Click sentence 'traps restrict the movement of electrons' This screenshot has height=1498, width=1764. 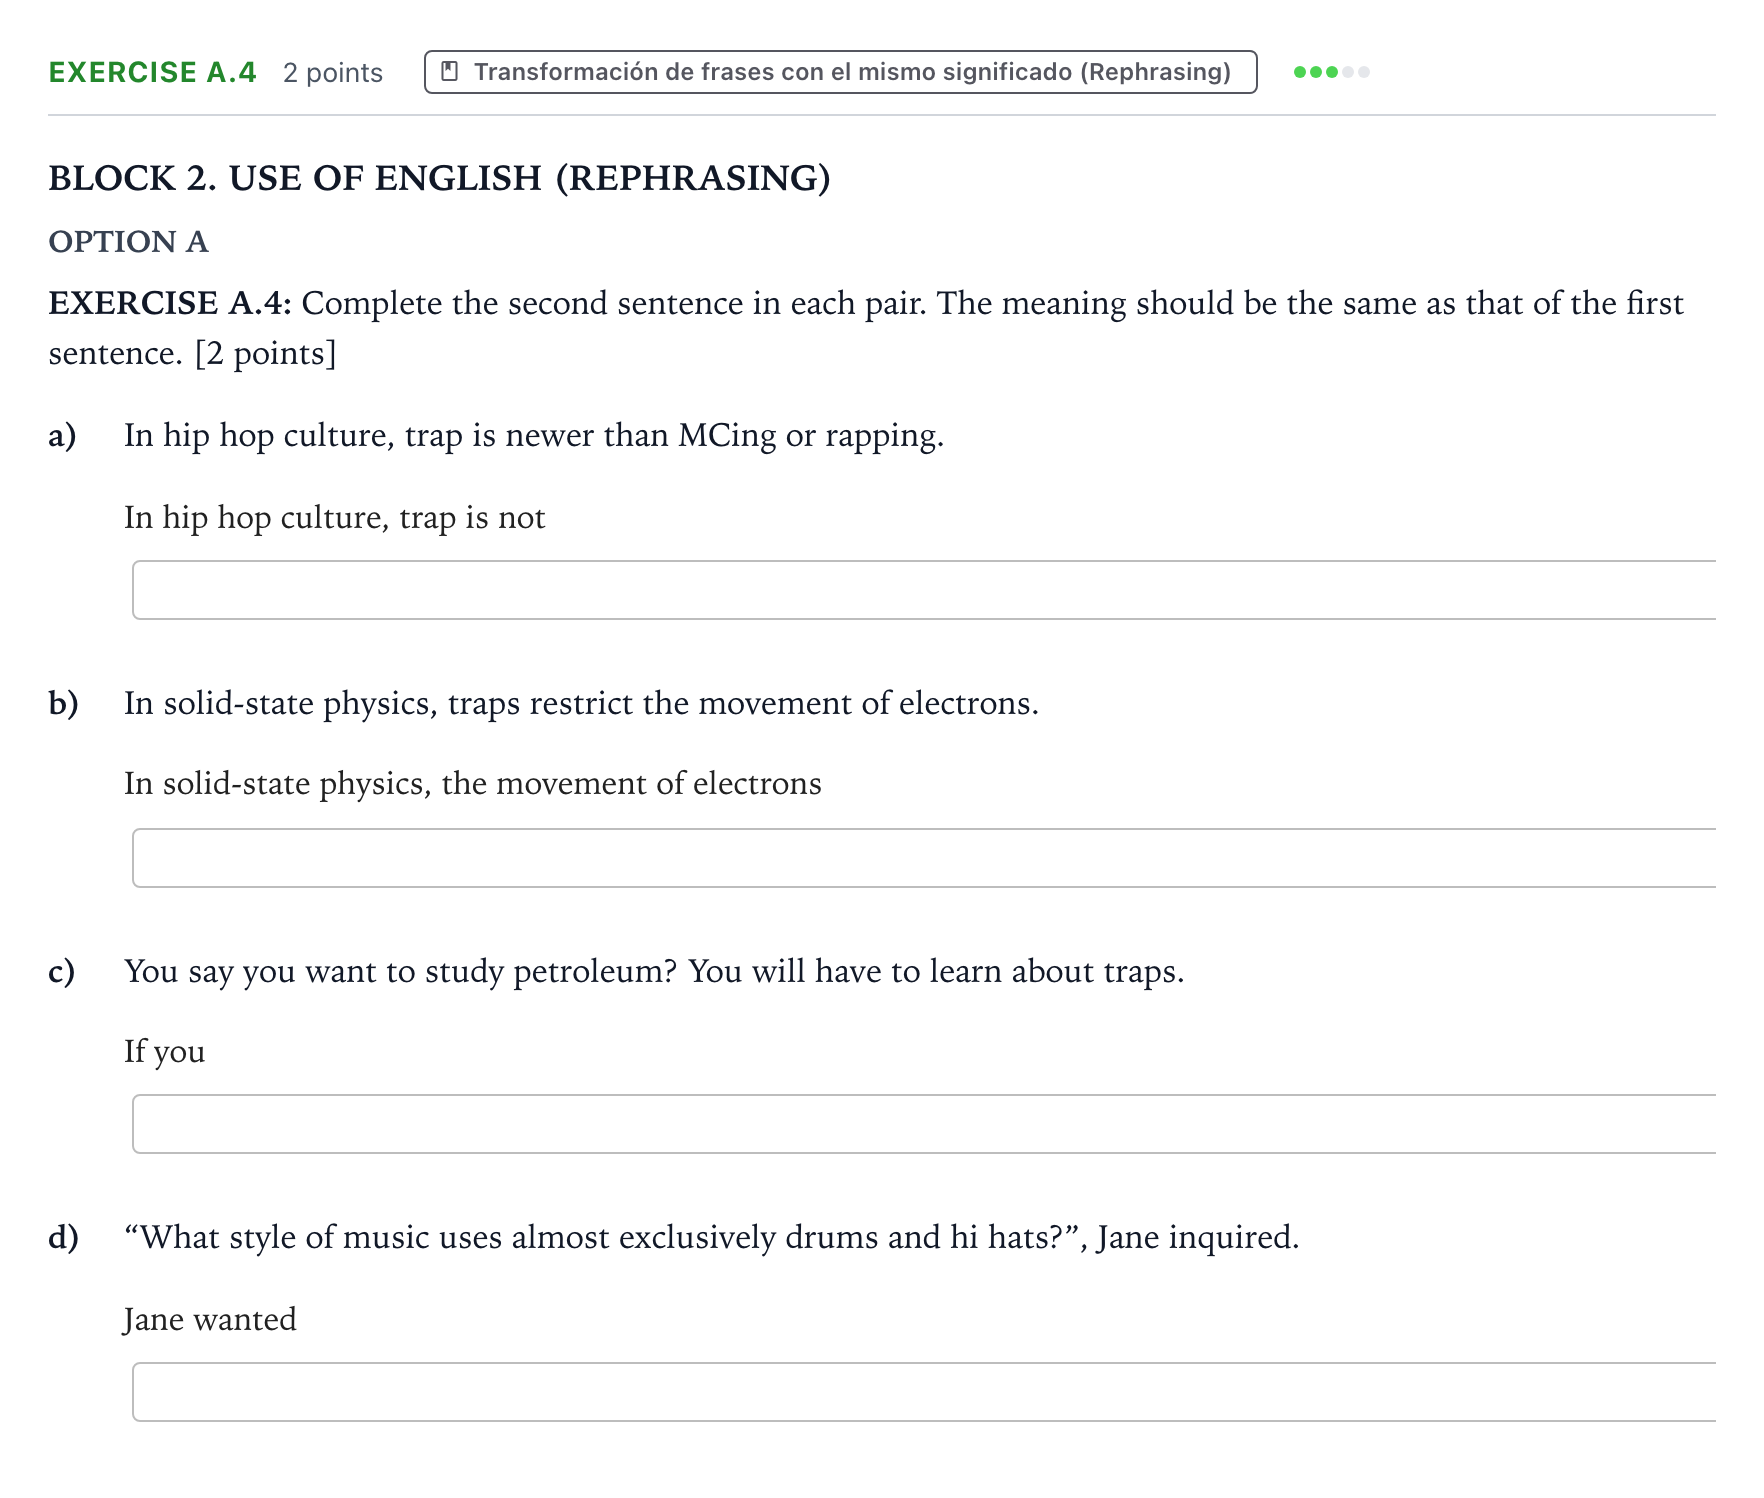(x=743, y=704)
